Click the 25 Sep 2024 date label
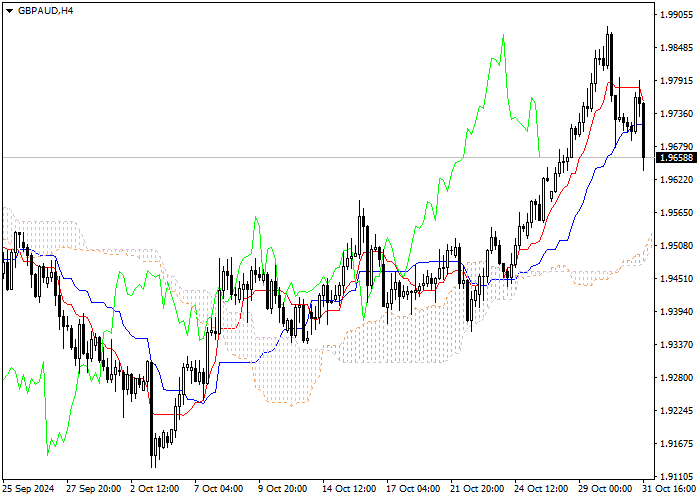This screenshot has height=500, width=700. click(29, 489)
